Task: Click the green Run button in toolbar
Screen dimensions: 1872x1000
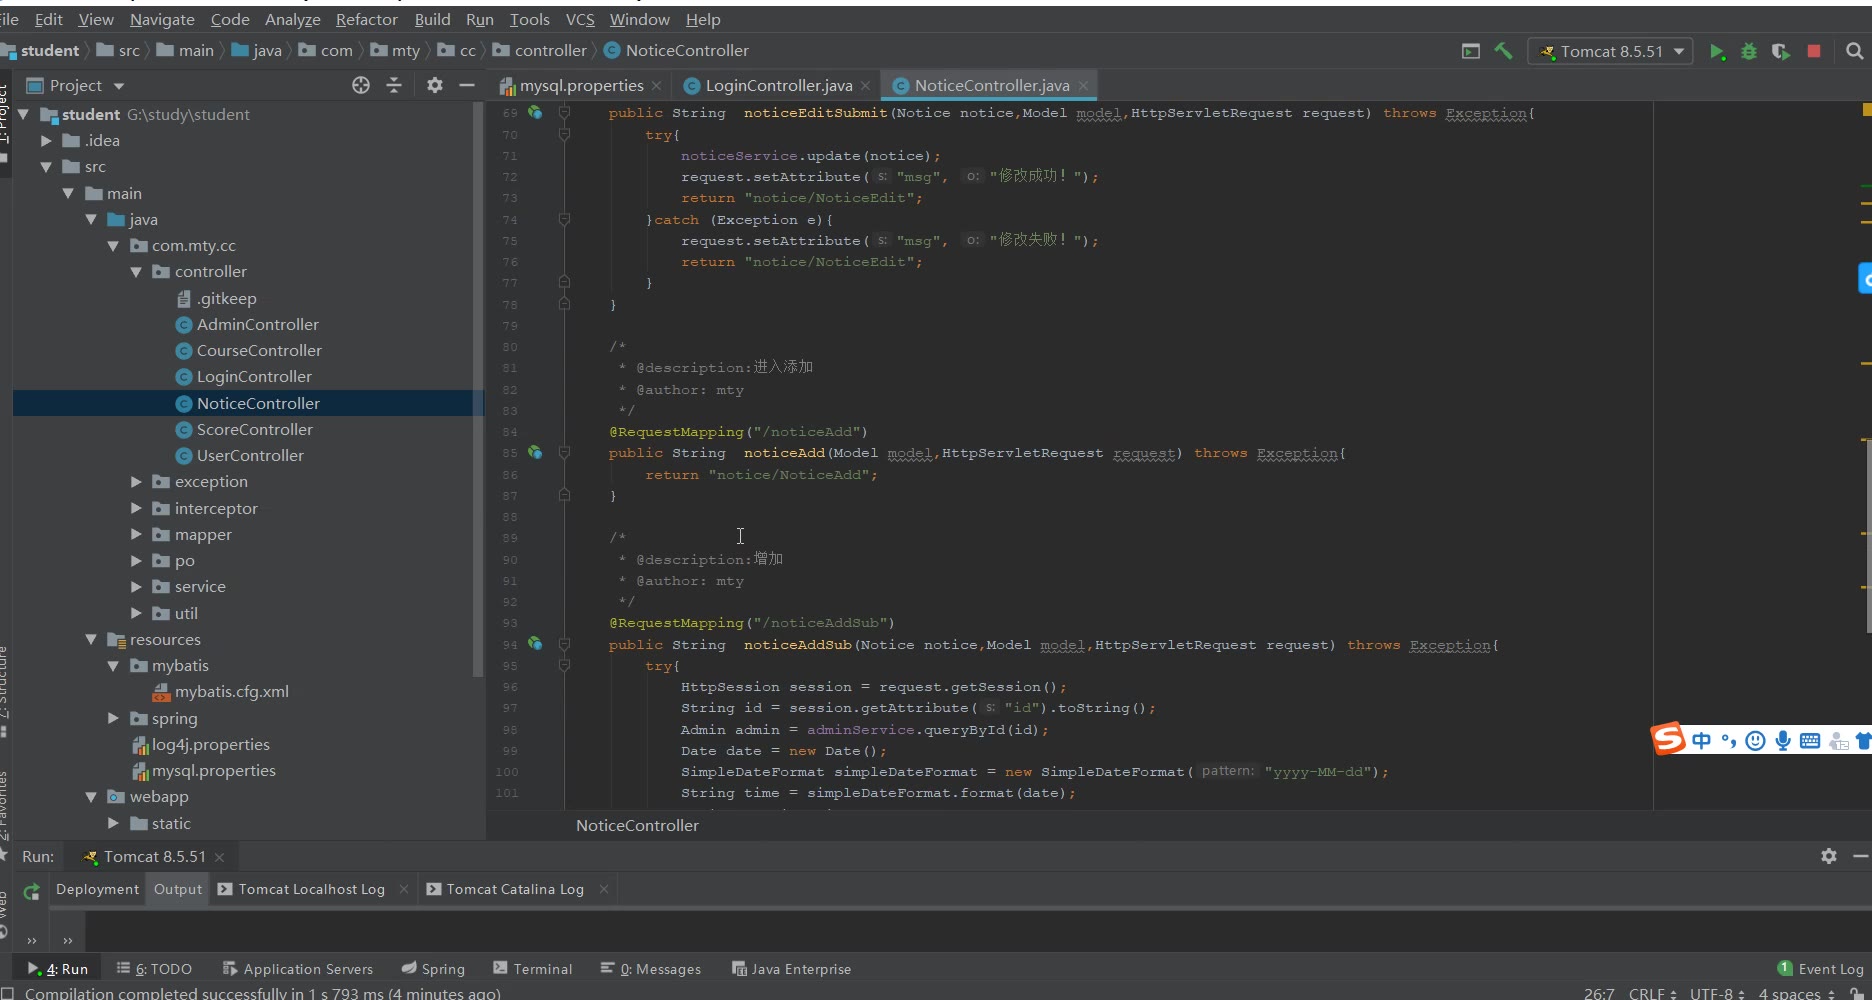Action: [x=1717, y=52]
